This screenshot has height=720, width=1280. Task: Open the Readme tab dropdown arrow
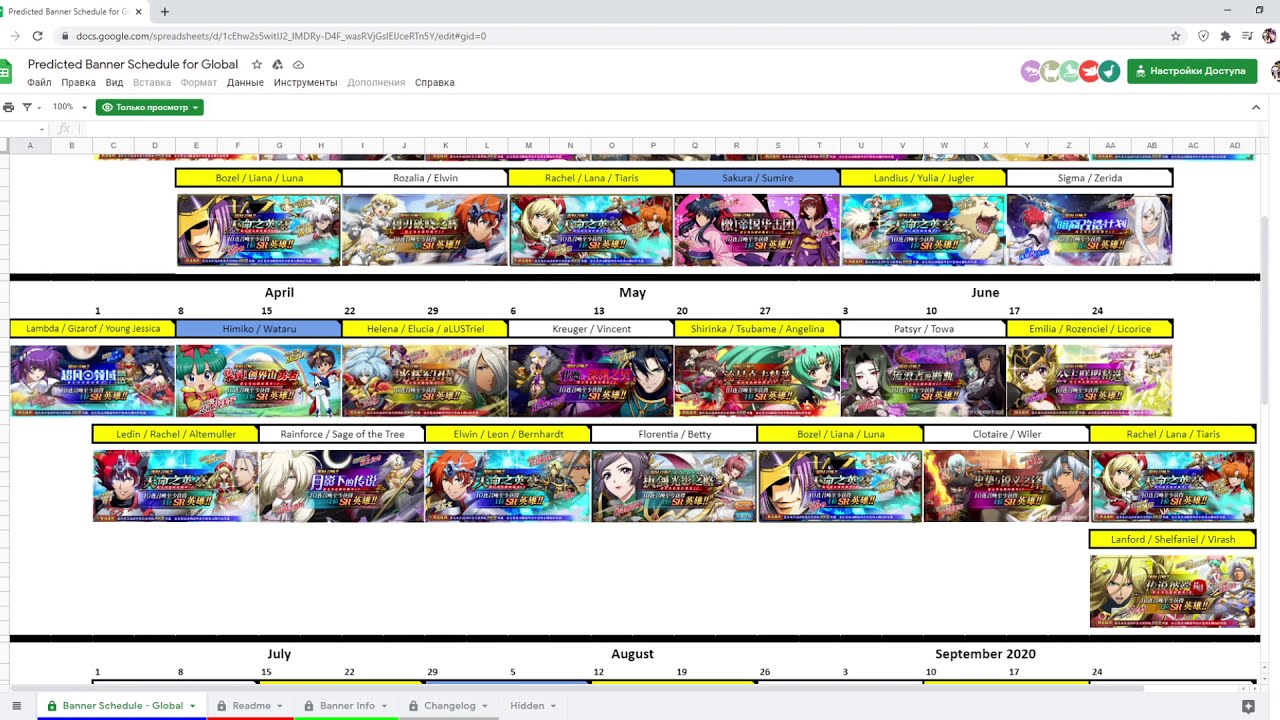(x=280, y=706)
